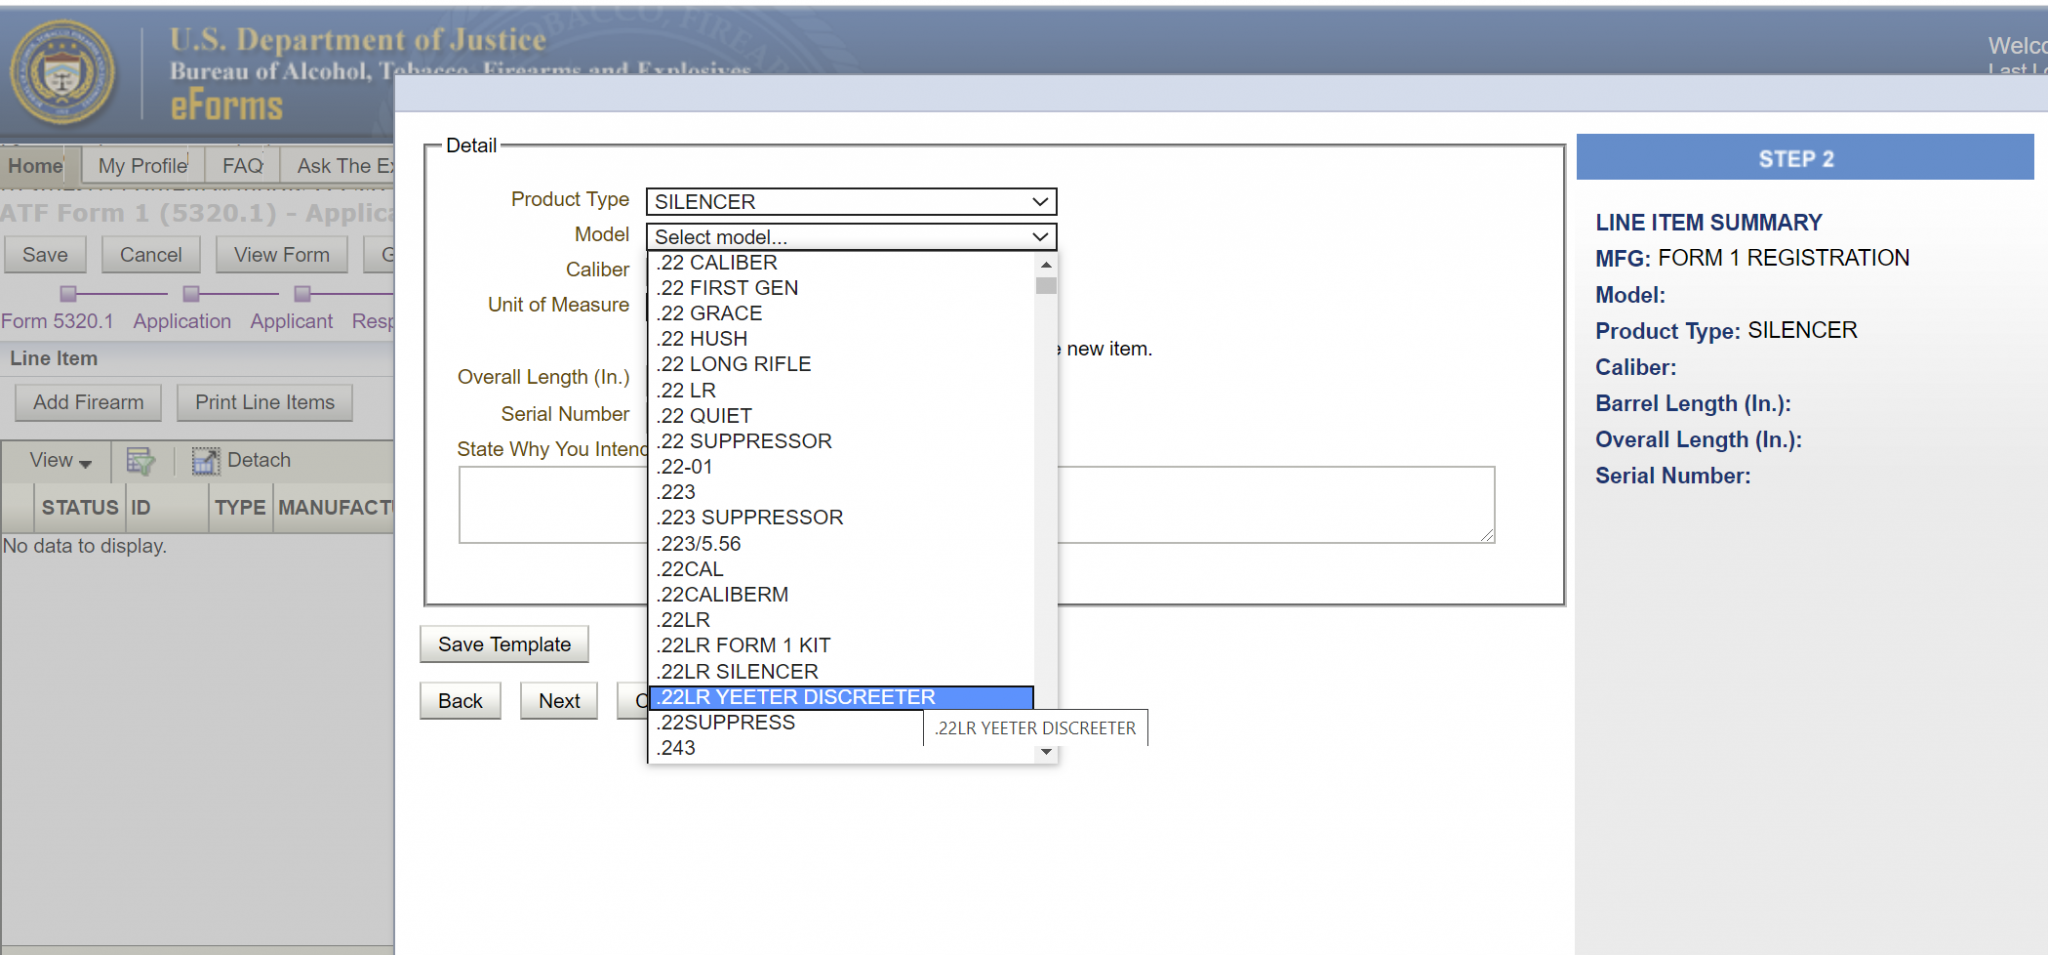This screenshot has height=955, width=2048.
Task: Pick the .22 LR model entry
Action: (x=841, y=390)
